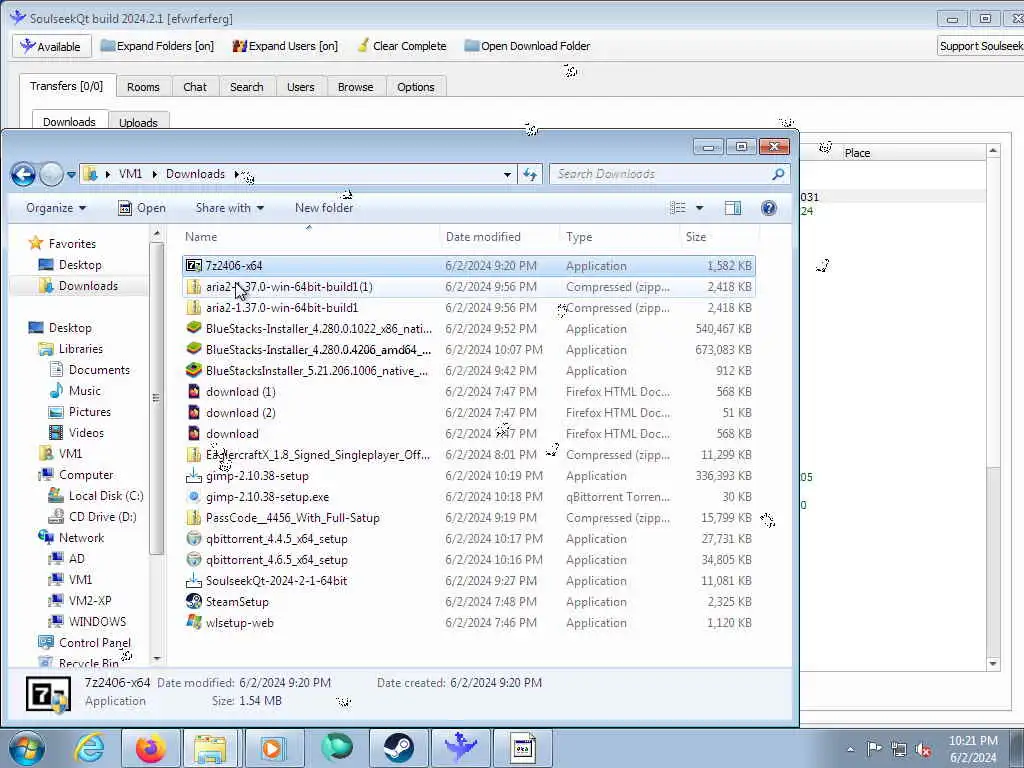Select the SteamSetup file icon
This screenshot has height=768, width=1024.
coord(194,601)
